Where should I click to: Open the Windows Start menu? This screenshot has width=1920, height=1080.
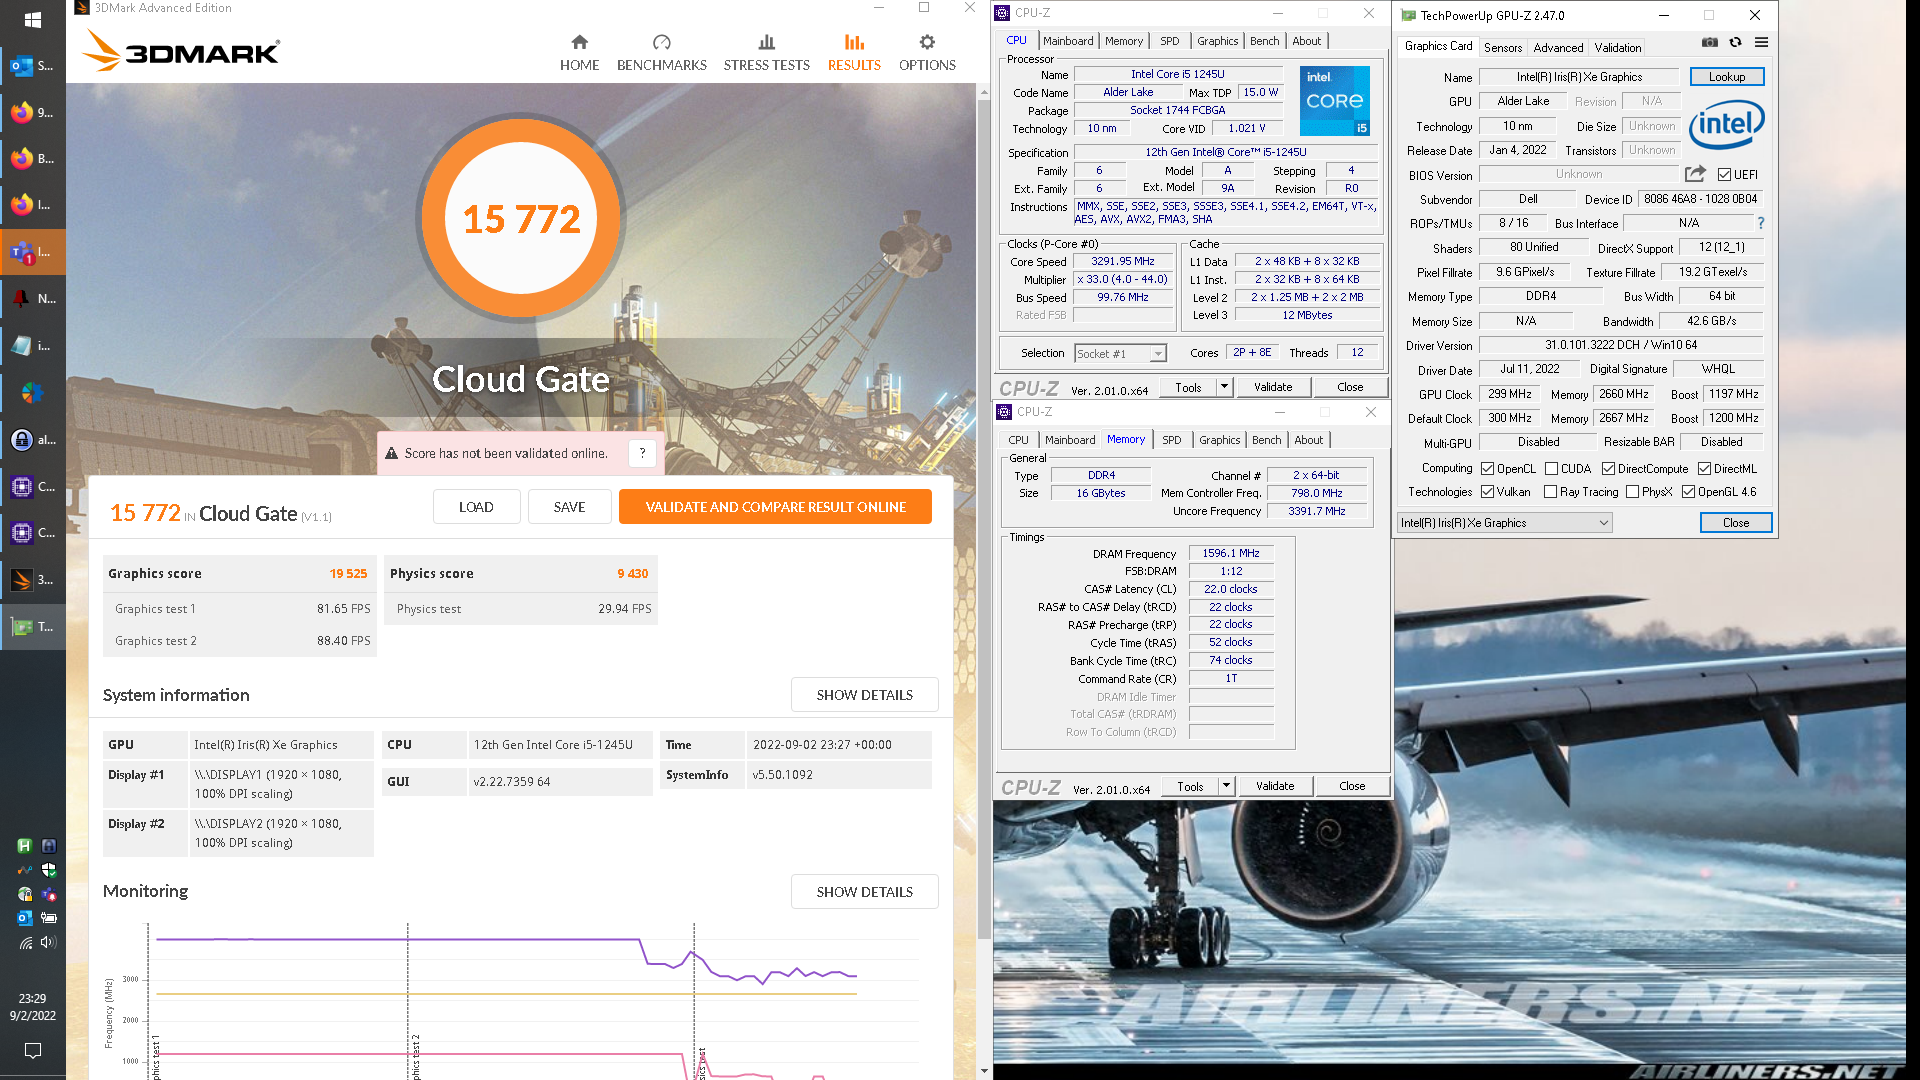coord(32,20)
